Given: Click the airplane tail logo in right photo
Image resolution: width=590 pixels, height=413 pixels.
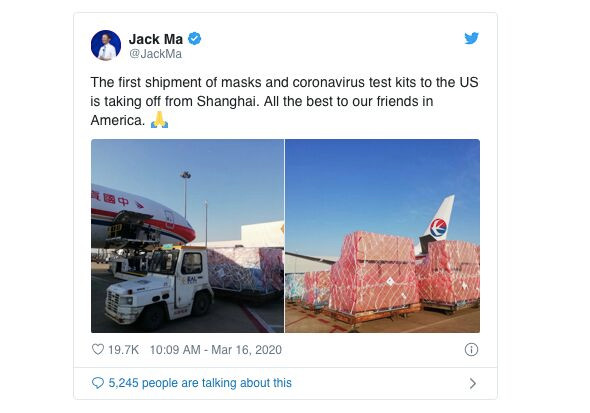Looking at the screenshot, I should (438, 227).
